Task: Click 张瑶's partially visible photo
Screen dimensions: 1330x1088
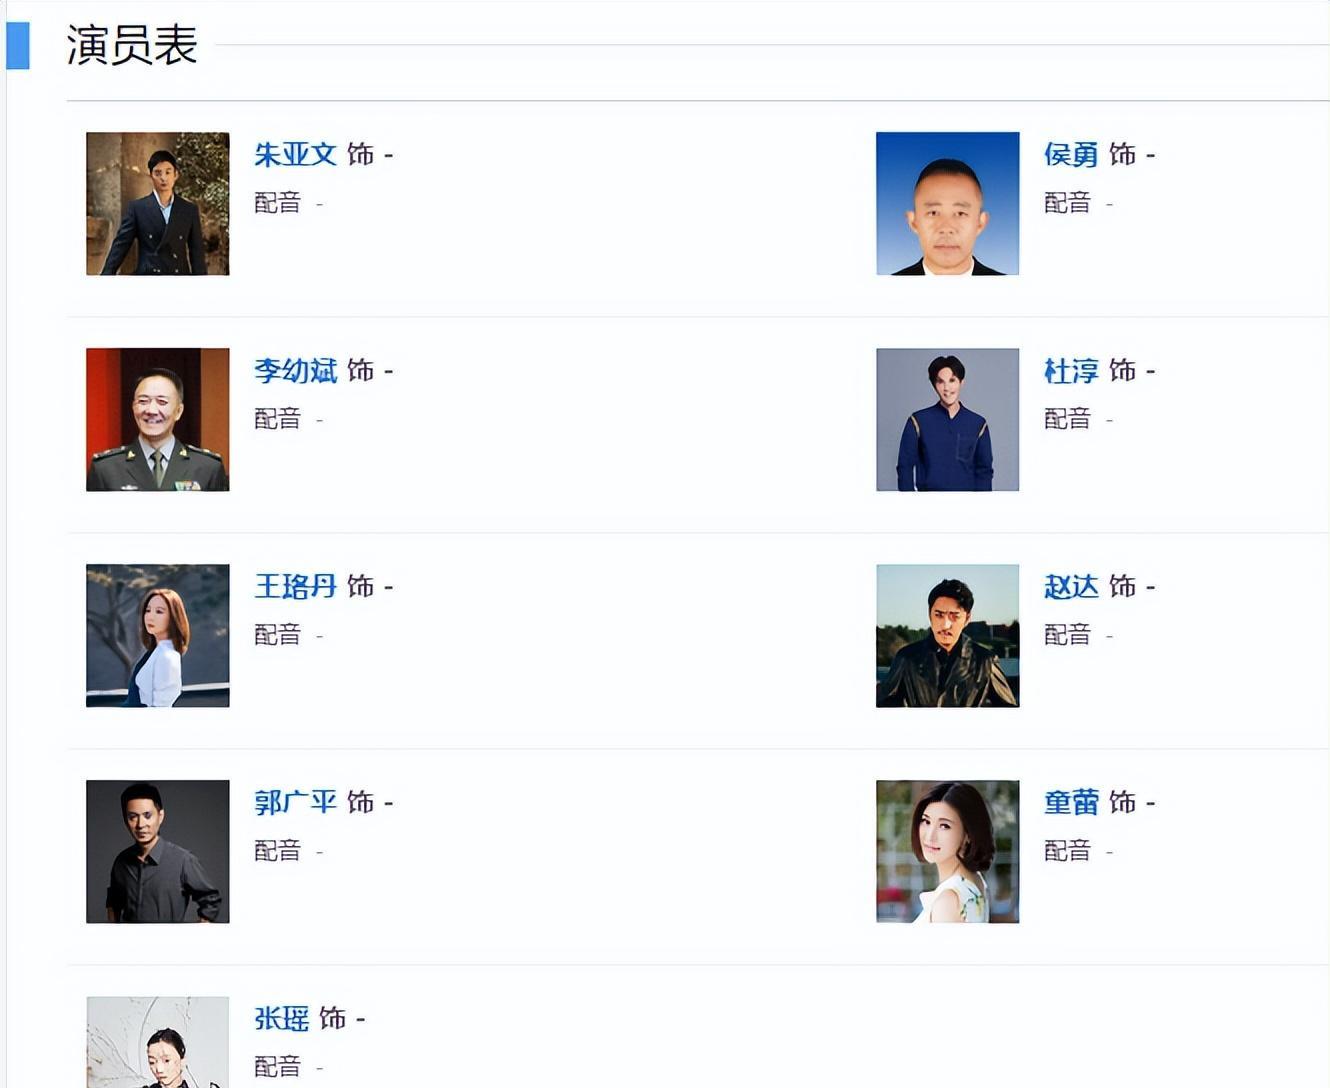Action: 158,1042
